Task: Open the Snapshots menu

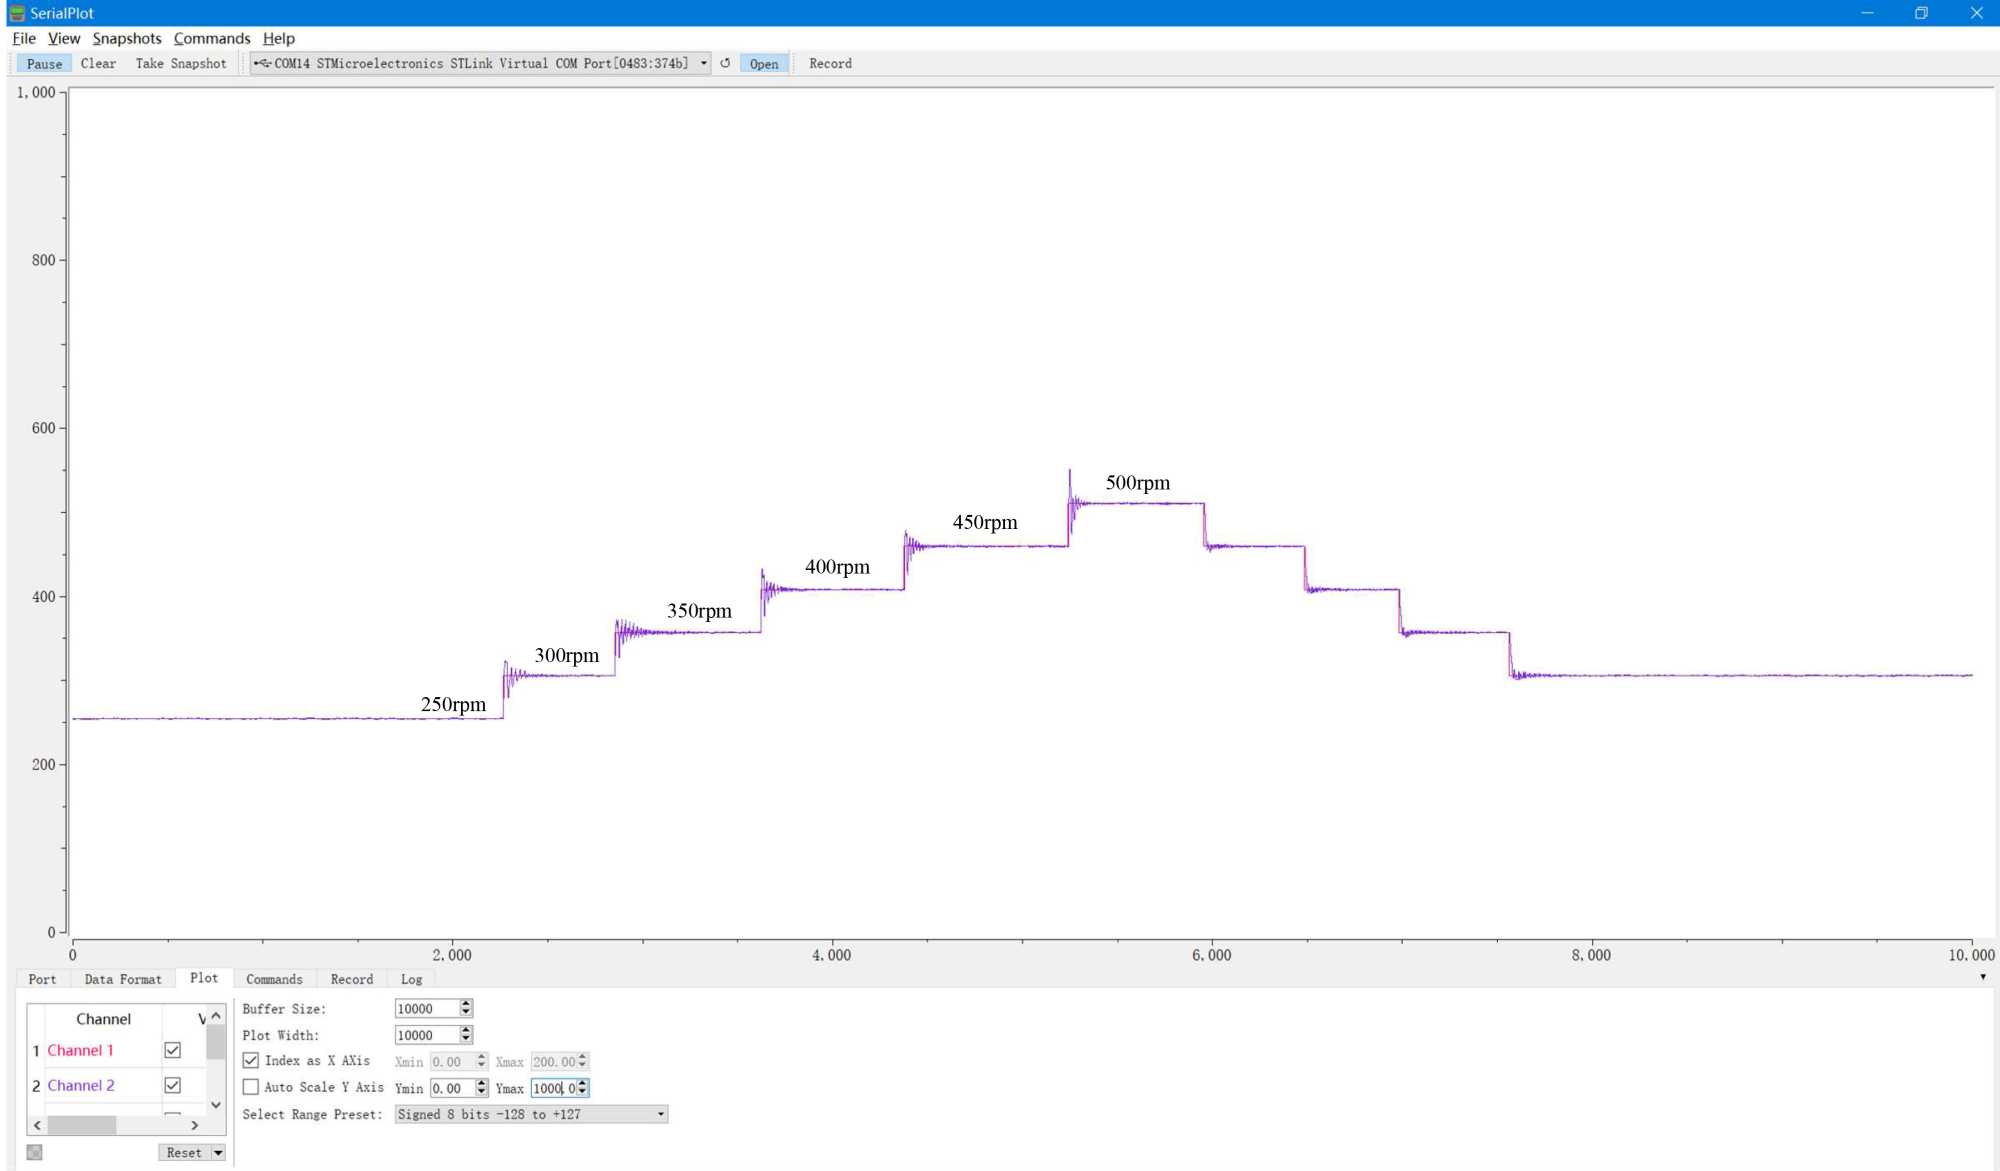Action: [127, 38]
